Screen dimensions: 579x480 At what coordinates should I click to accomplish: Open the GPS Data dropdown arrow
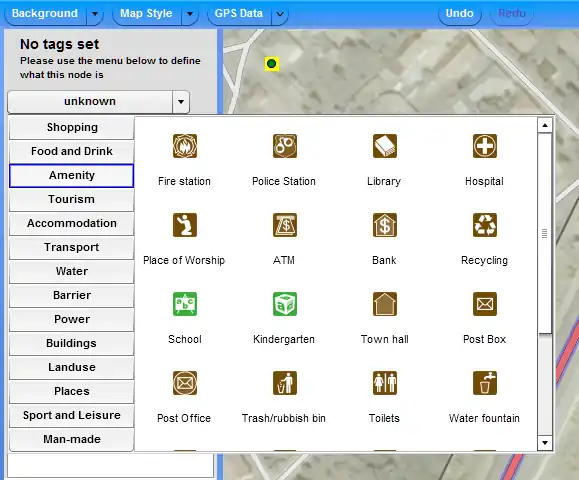pyautogui.click(x=280, y=14)
